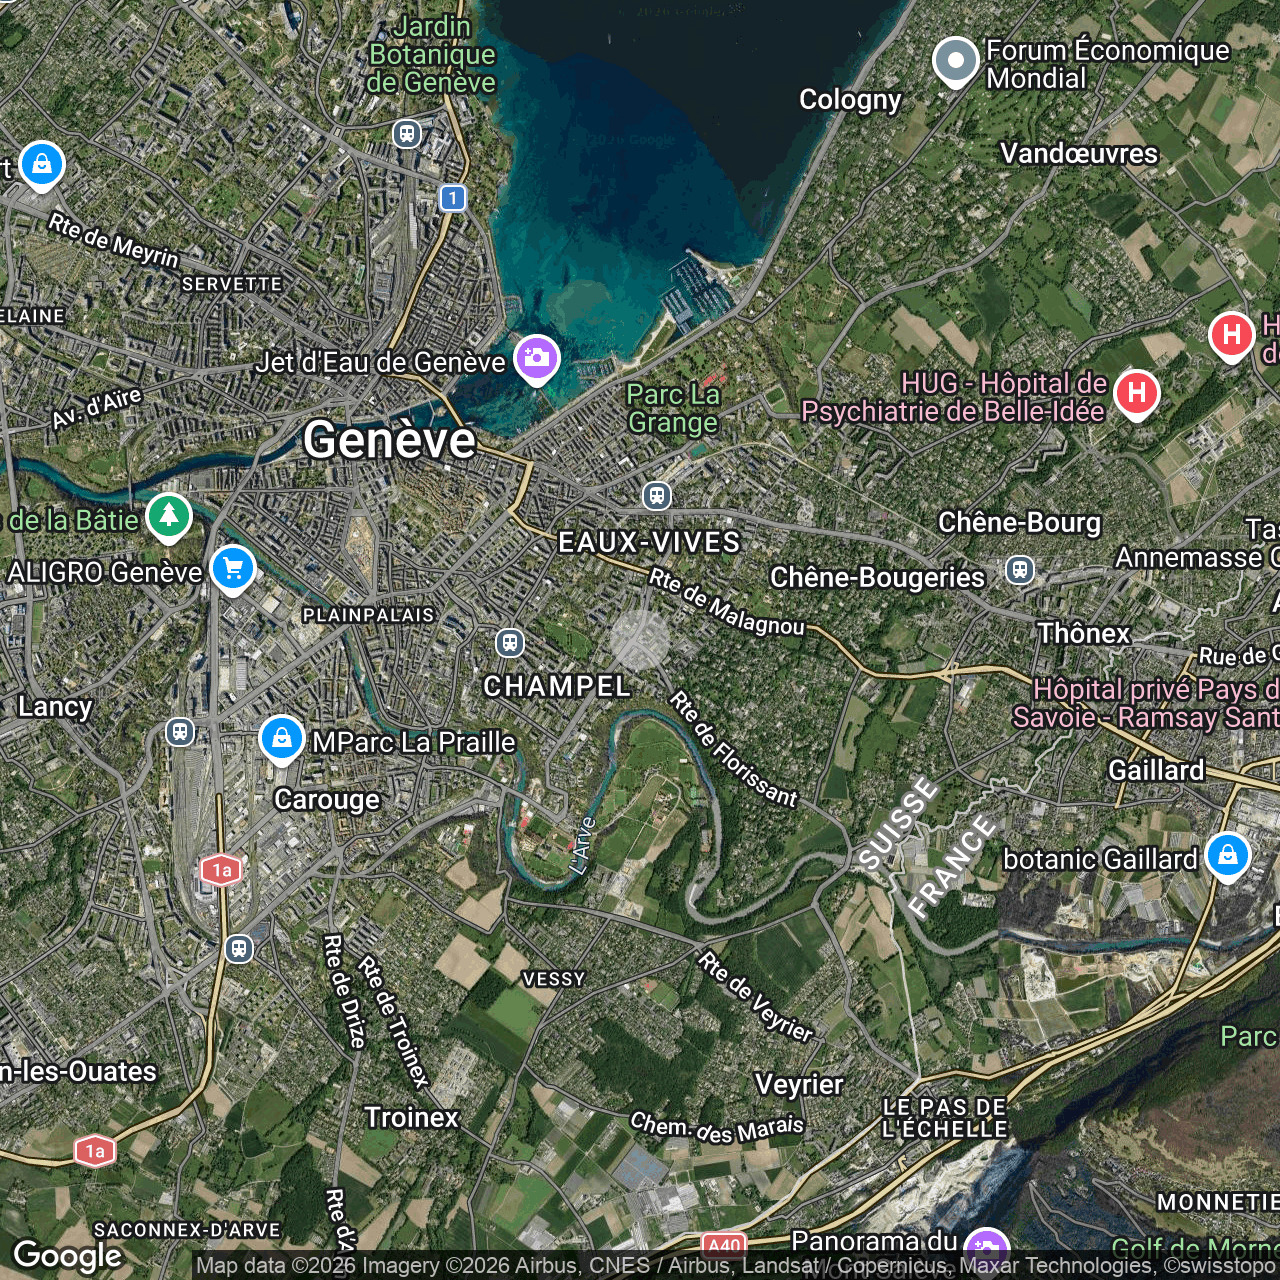The height and width of the screenshot is (1280, 1280).
Task: Click the VESSY label
Action: [554, 979]
